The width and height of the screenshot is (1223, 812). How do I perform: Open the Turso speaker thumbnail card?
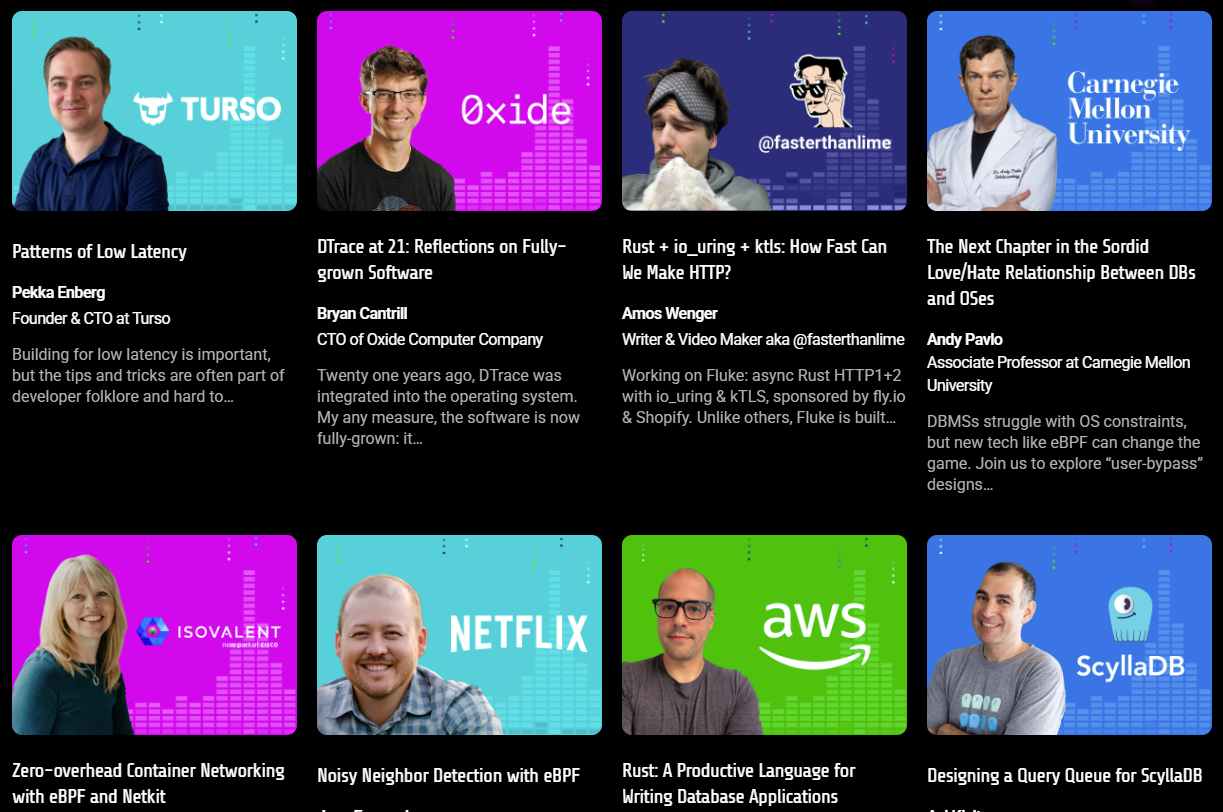point(154,111)
